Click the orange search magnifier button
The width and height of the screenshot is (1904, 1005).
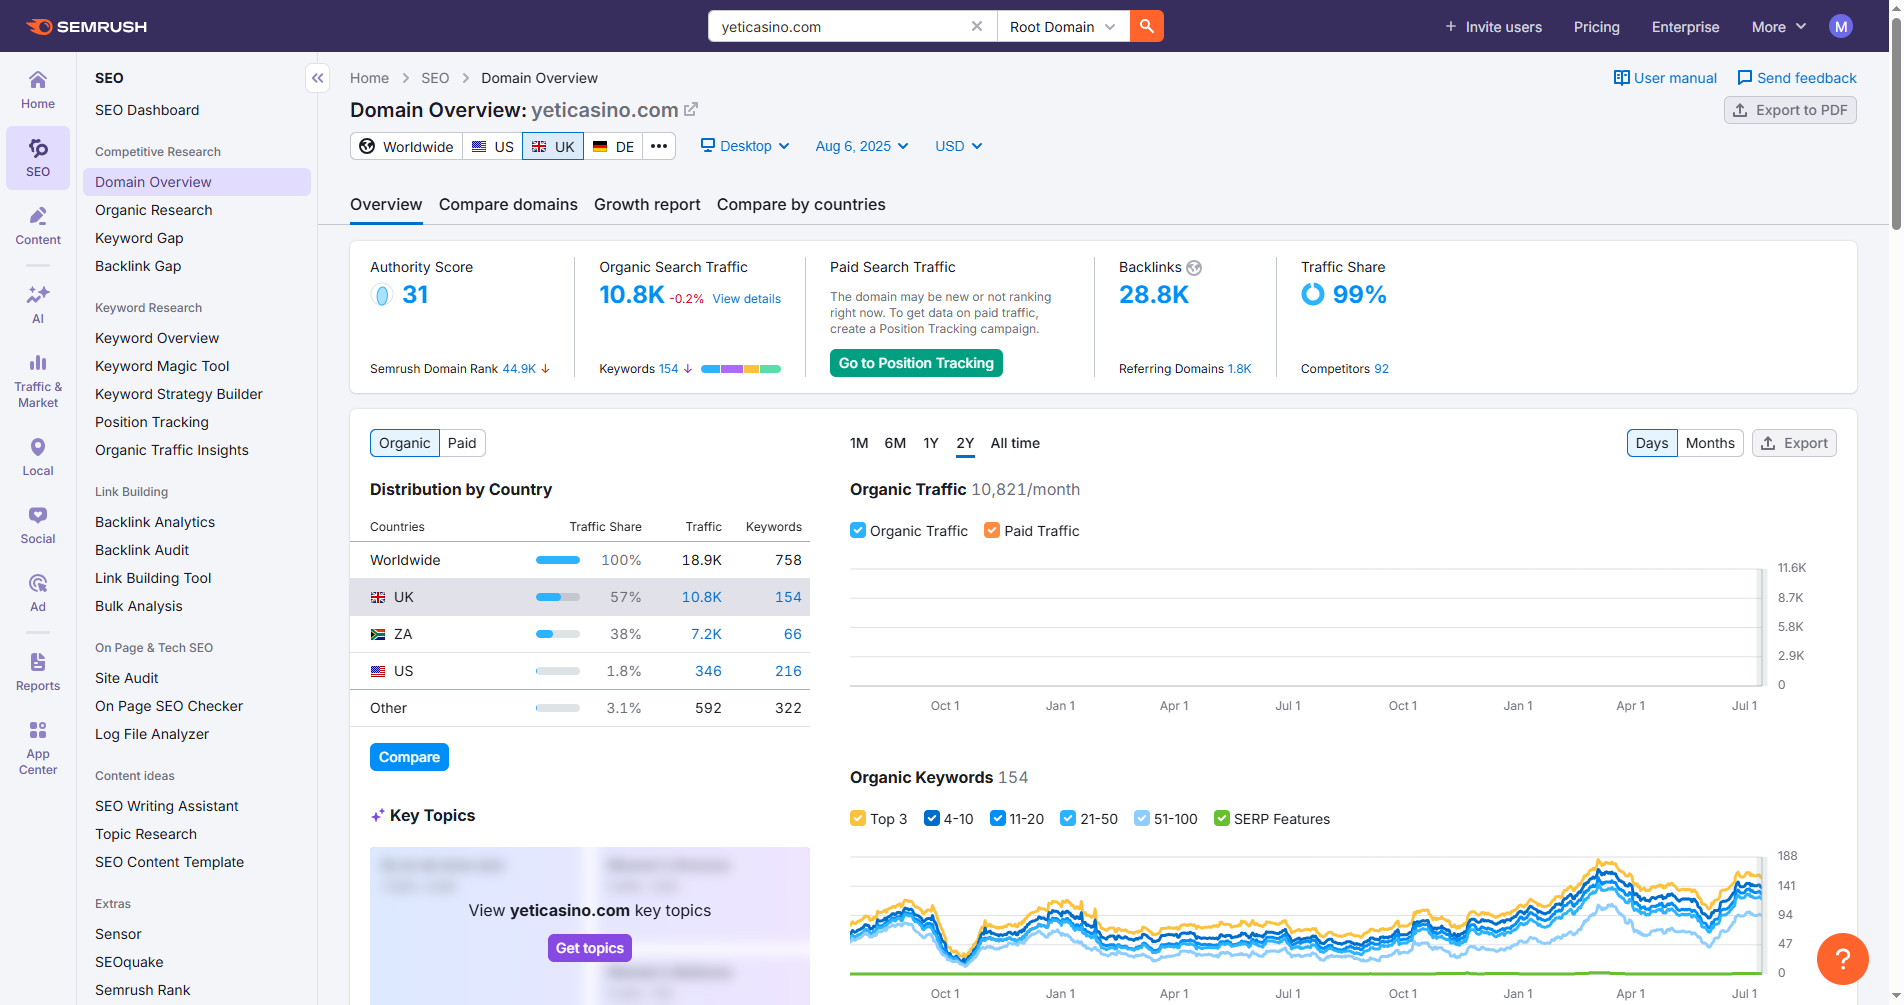(1146, 27)
